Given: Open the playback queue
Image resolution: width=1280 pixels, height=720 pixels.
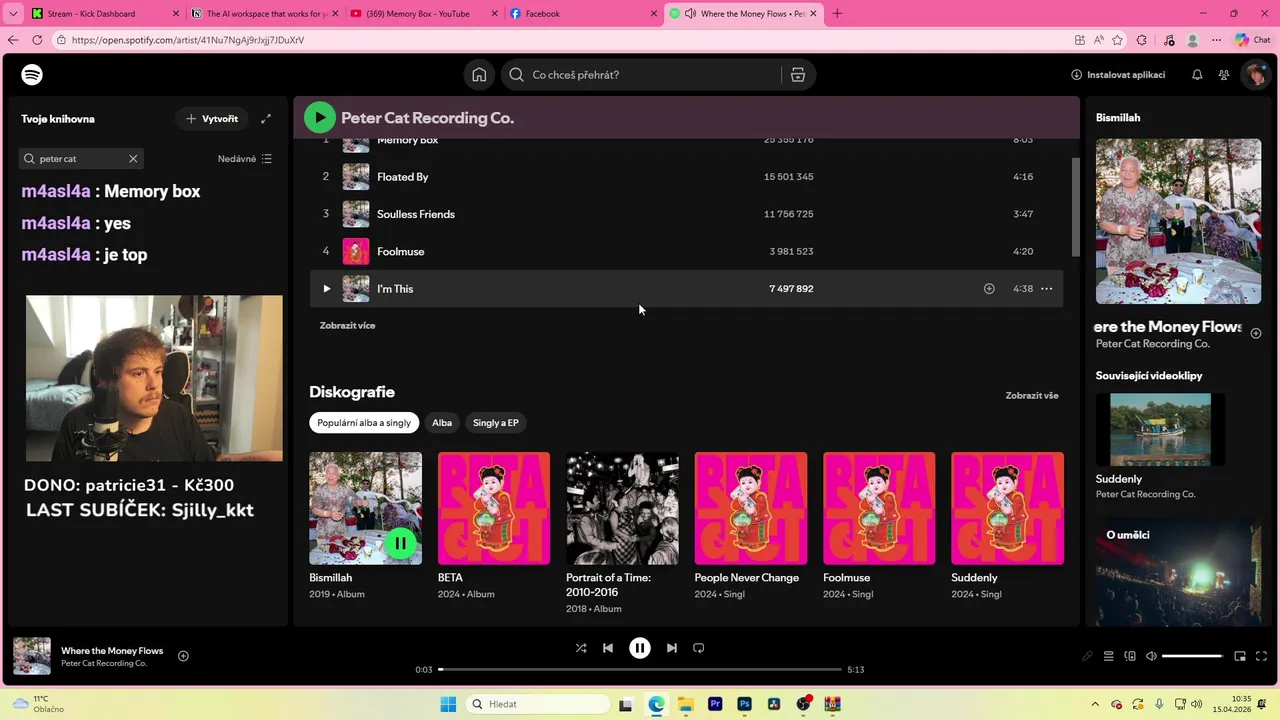Looking at the screenshot, I should (x=1108, y=656).
